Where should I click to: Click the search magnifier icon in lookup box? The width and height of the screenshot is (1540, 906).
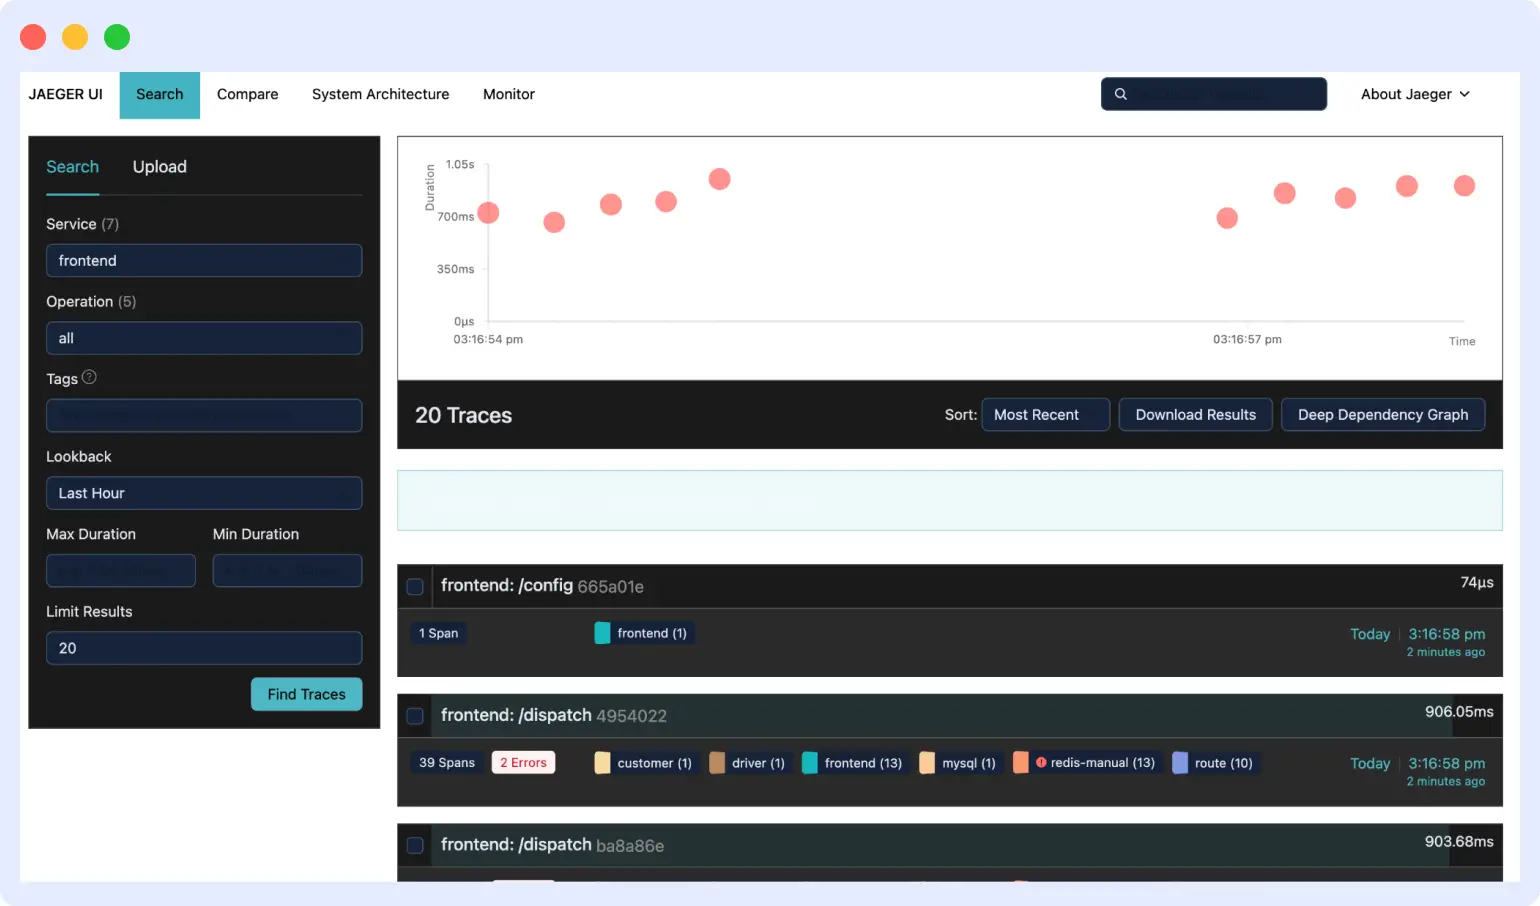pos(1121,94)
